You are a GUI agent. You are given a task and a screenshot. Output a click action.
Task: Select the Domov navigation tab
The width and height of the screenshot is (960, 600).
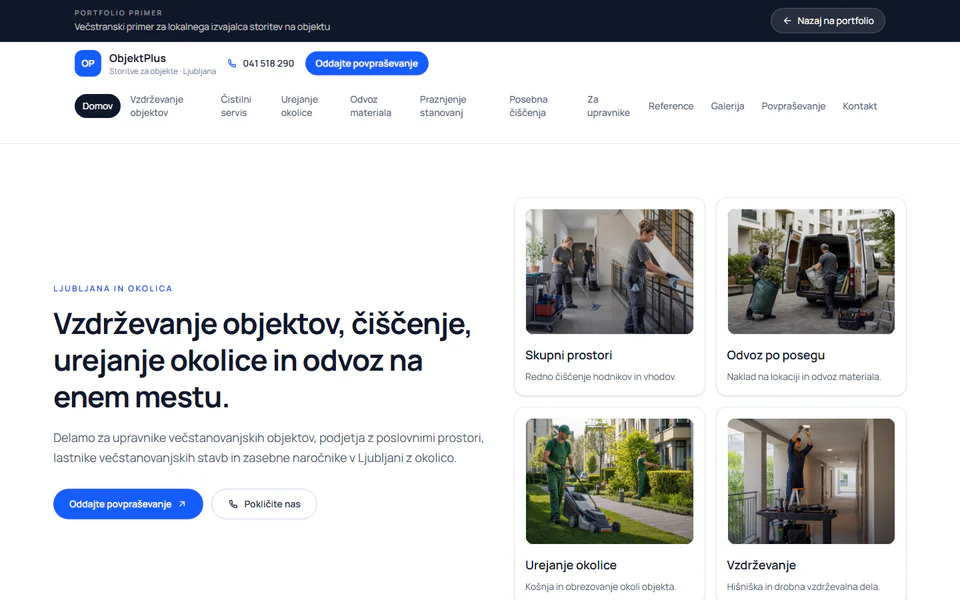[x=97, y=106]
